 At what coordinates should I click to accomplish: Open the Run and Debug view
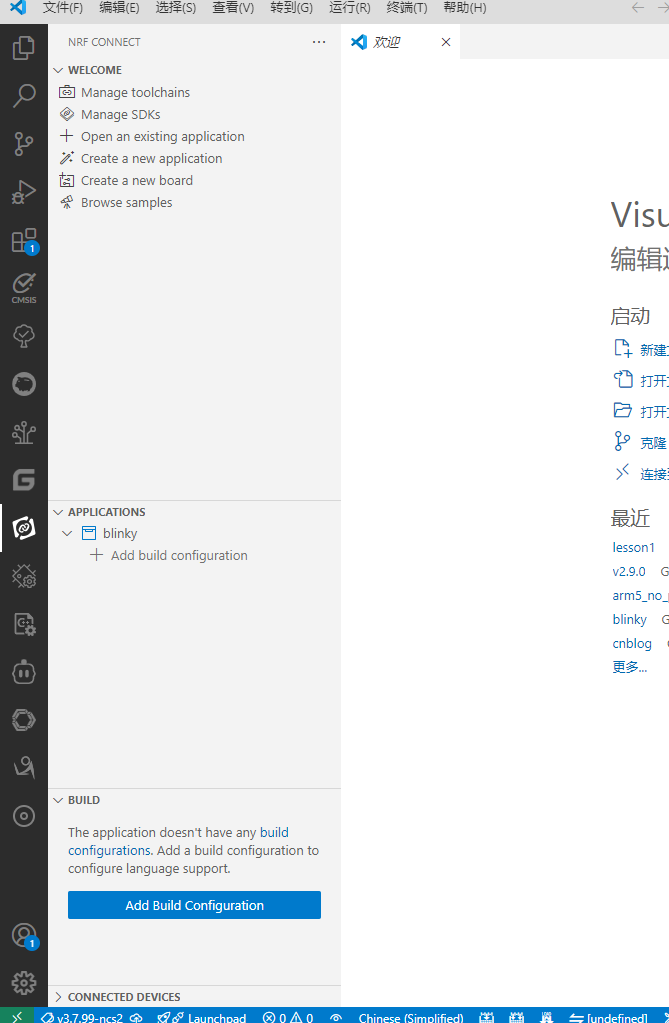pos(23,192)
